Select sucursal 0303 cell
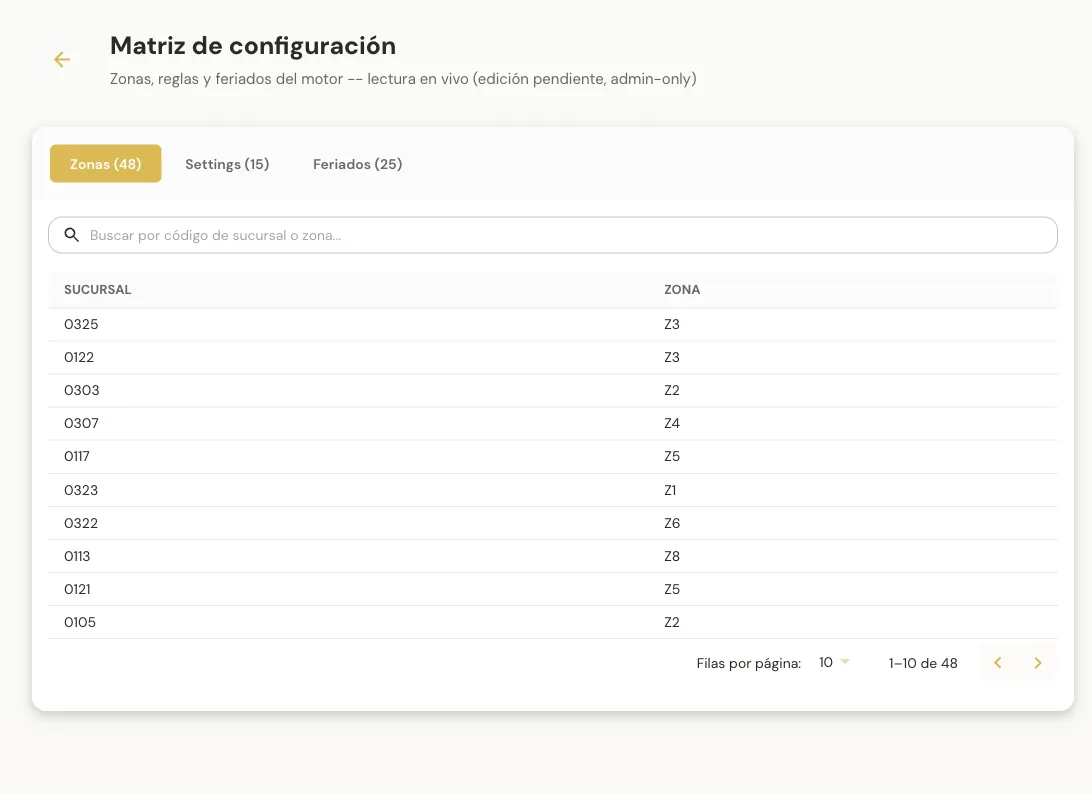The width and height of the screenshot is (1092, 794). 81,390
